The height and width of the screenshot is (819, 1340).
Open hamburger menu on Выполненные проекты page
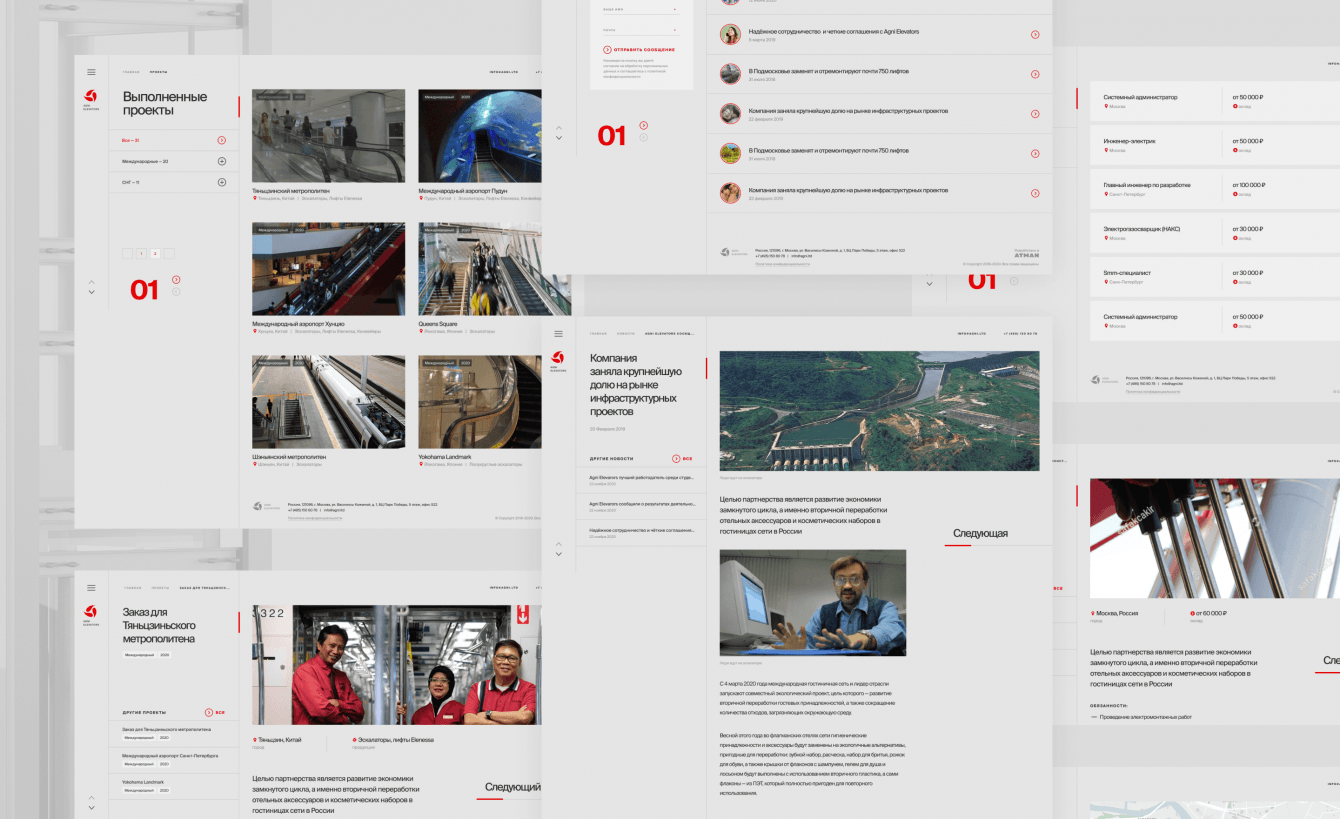point(91,72)
